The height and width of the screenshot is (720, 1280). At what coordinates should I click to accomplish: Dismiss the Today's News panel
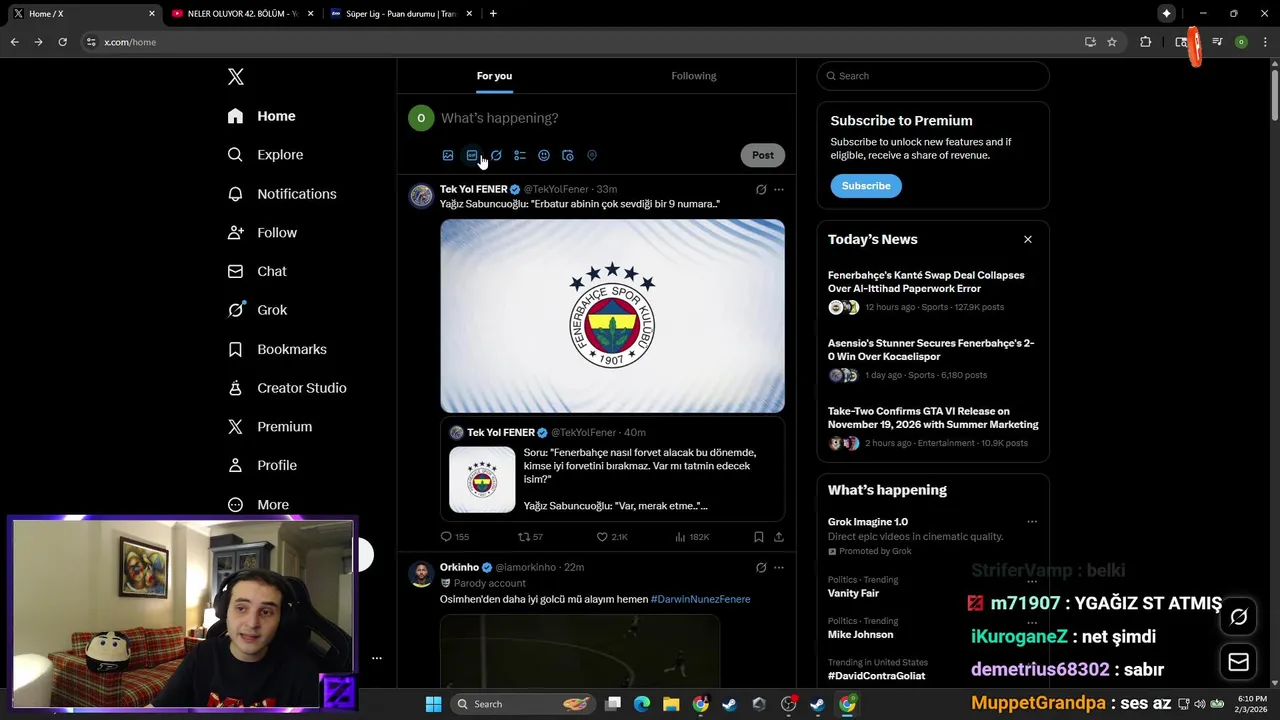[1027, 240]
